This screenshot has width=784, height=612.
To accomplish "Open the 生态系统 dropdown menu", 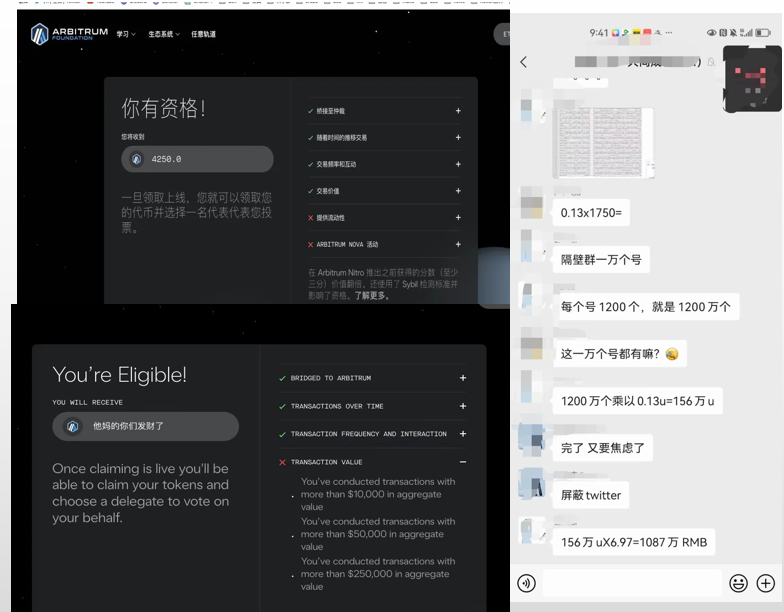I will click(164, 34).
